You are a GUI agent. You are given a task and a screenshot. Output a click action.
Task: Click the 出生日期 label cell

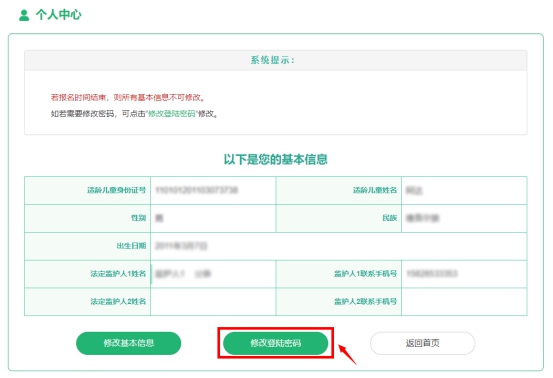(87, 246)
